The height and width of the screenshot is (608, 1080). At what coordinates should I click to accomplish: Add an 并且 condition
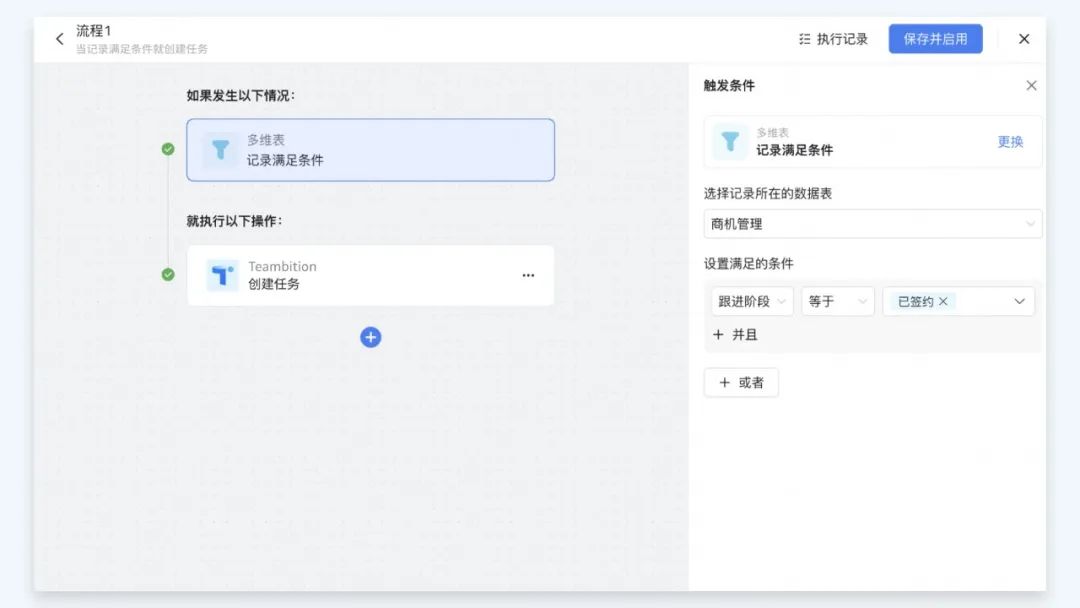[x=735, y=335]
